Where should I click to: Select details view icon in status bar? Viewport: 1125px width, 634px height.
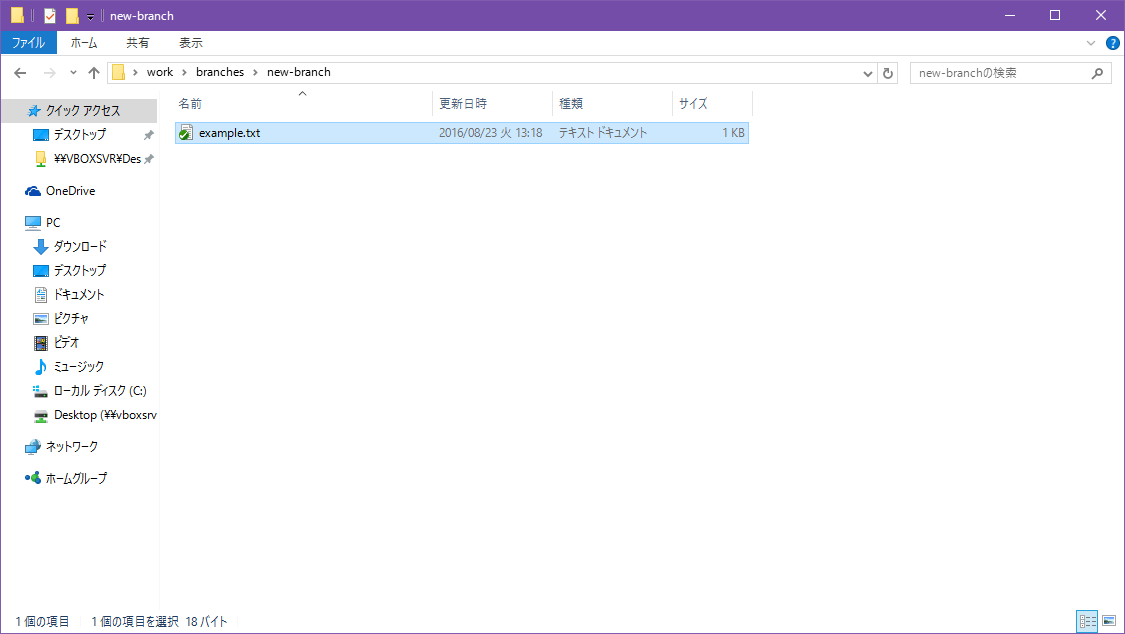(1088, 622)
